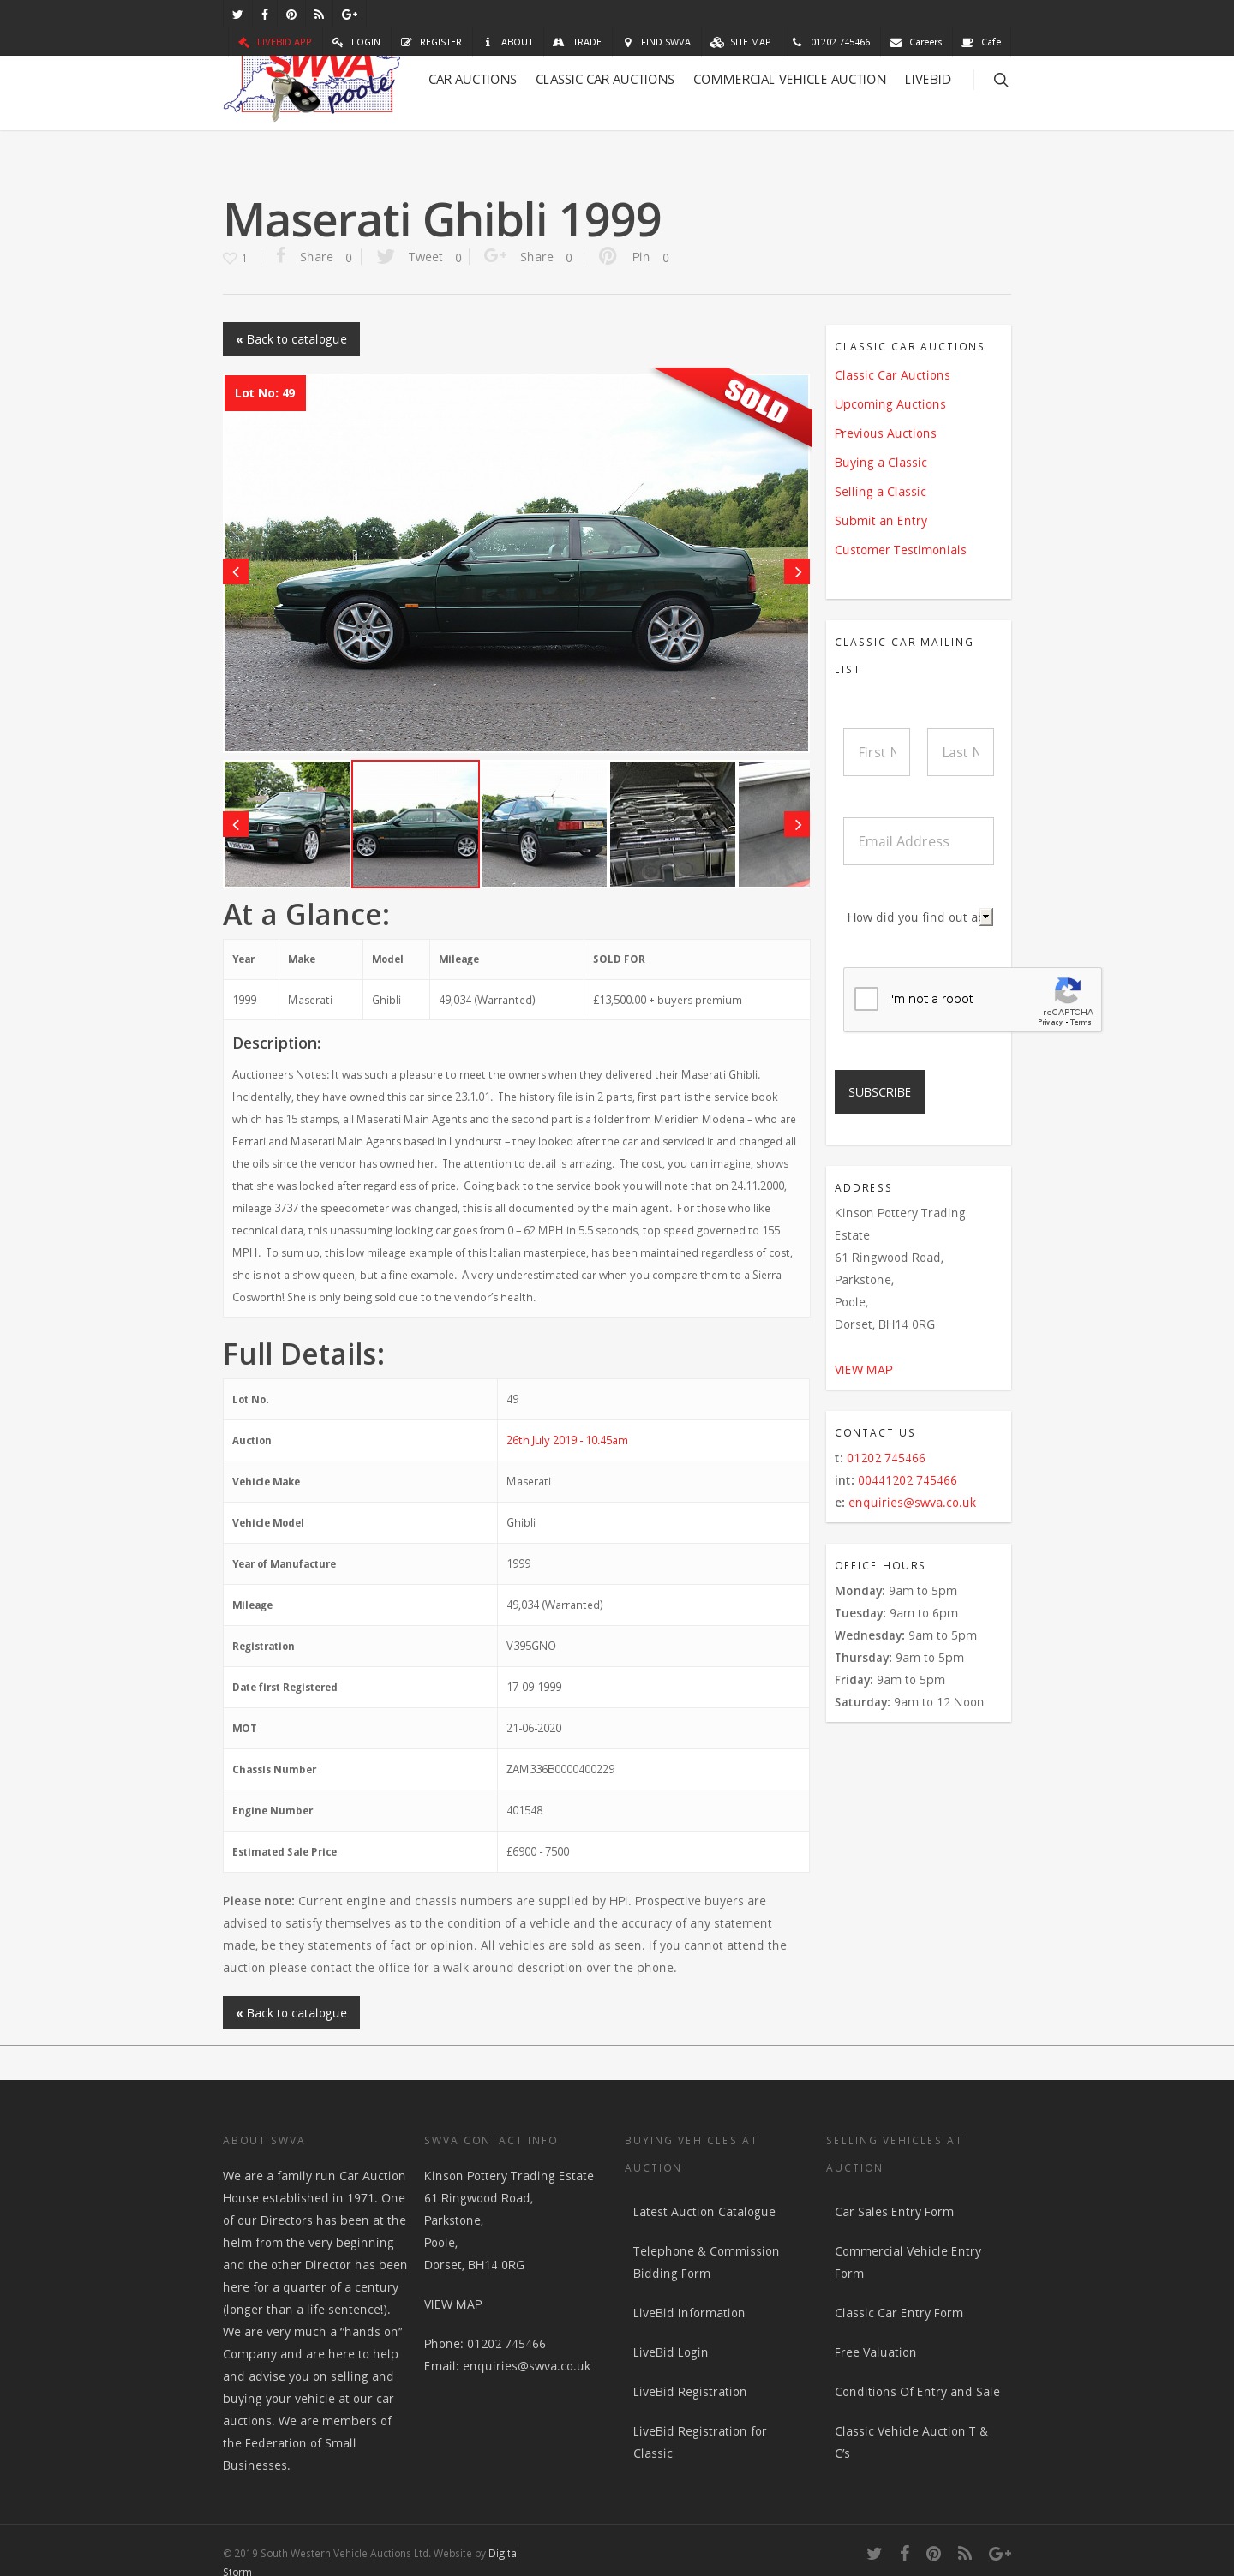
Task: Click sidebar VIEW MAP link
Action: click(863, 1369)
